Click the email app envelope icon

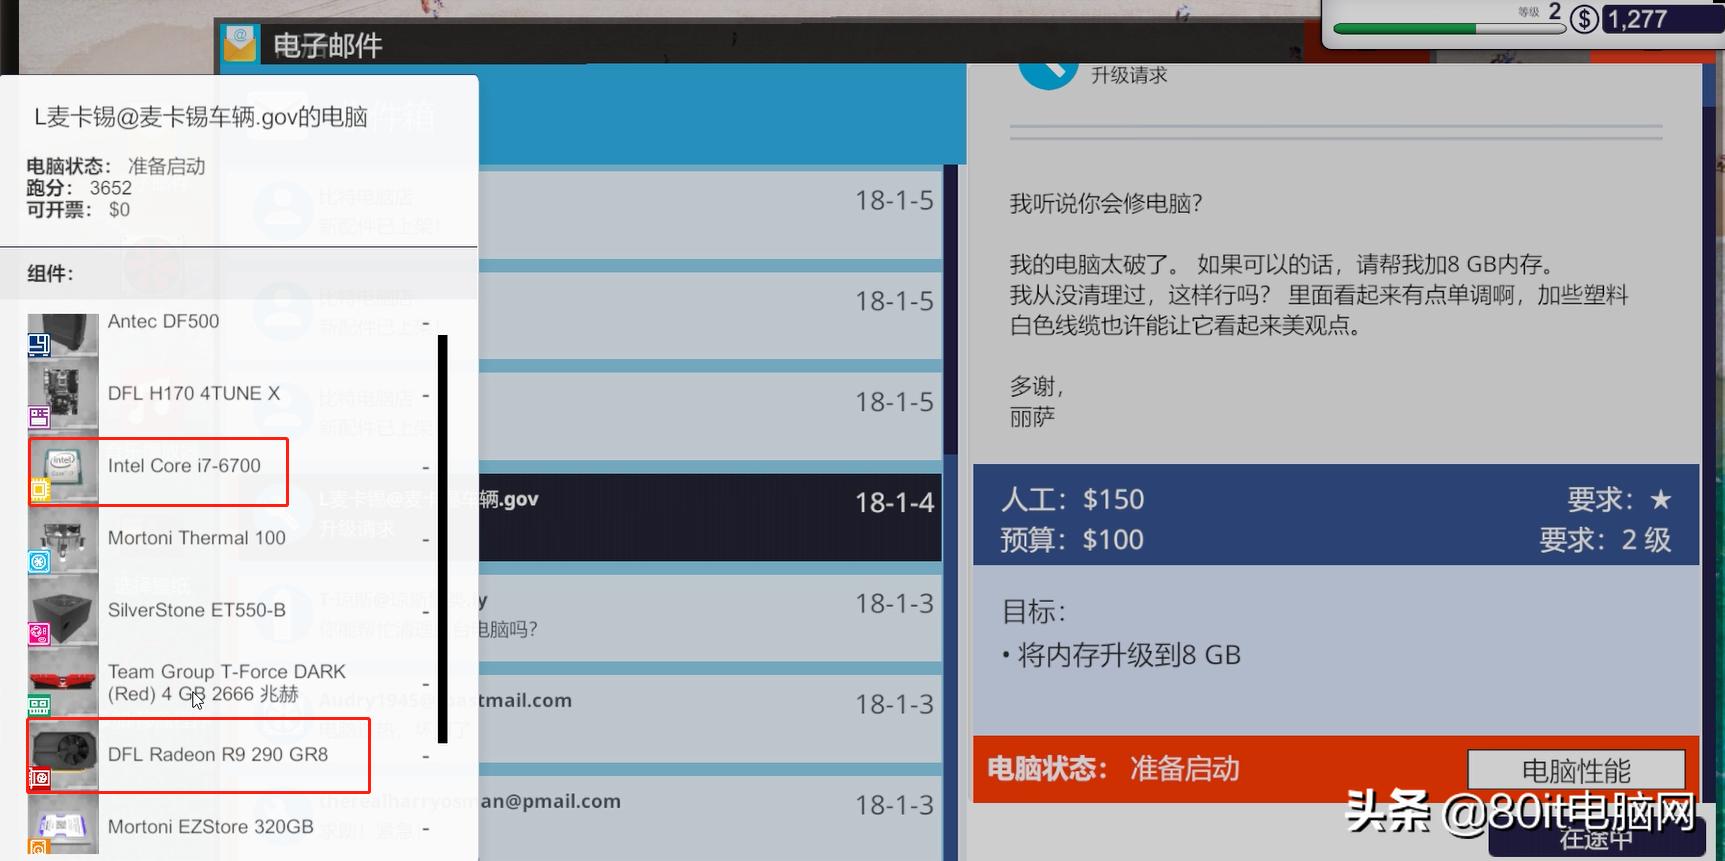240,43
